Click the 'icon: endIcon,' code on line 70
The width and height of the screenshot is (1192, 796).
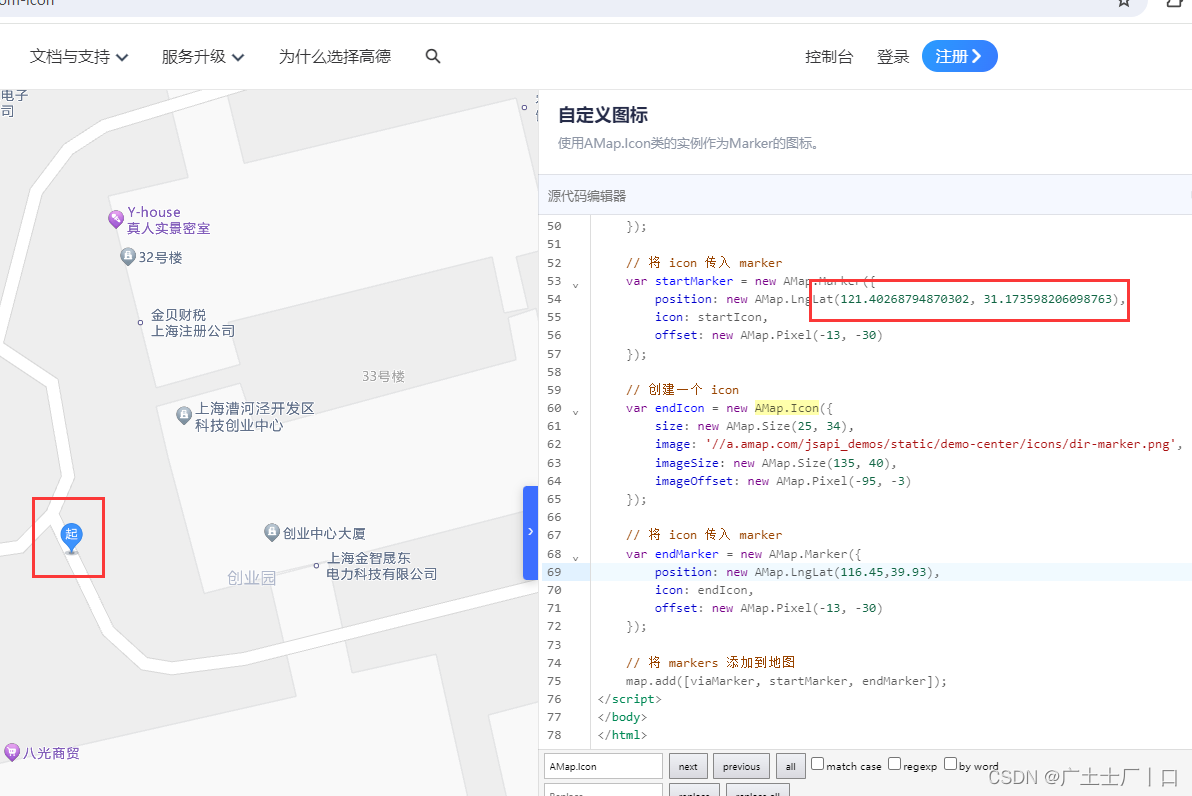click(704, 590)
